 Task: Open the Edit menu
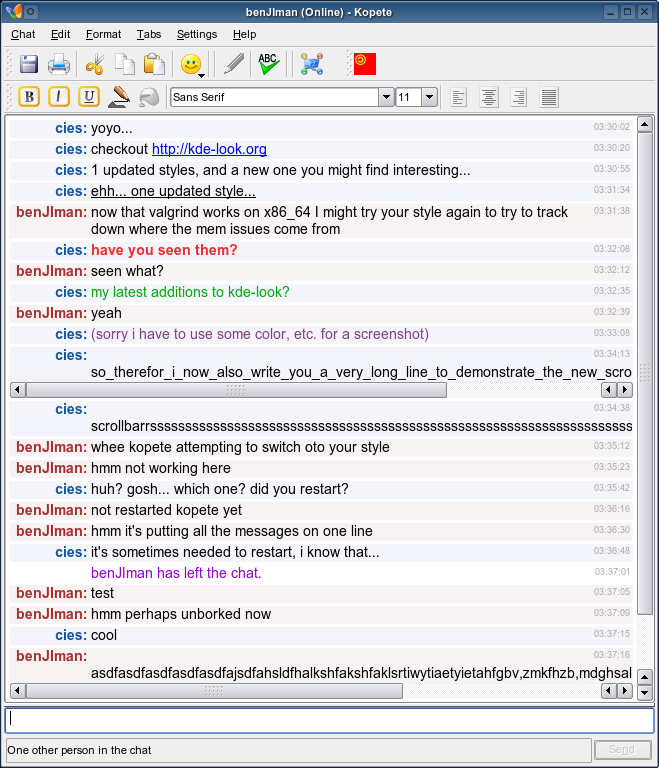[x=60, y=34]
